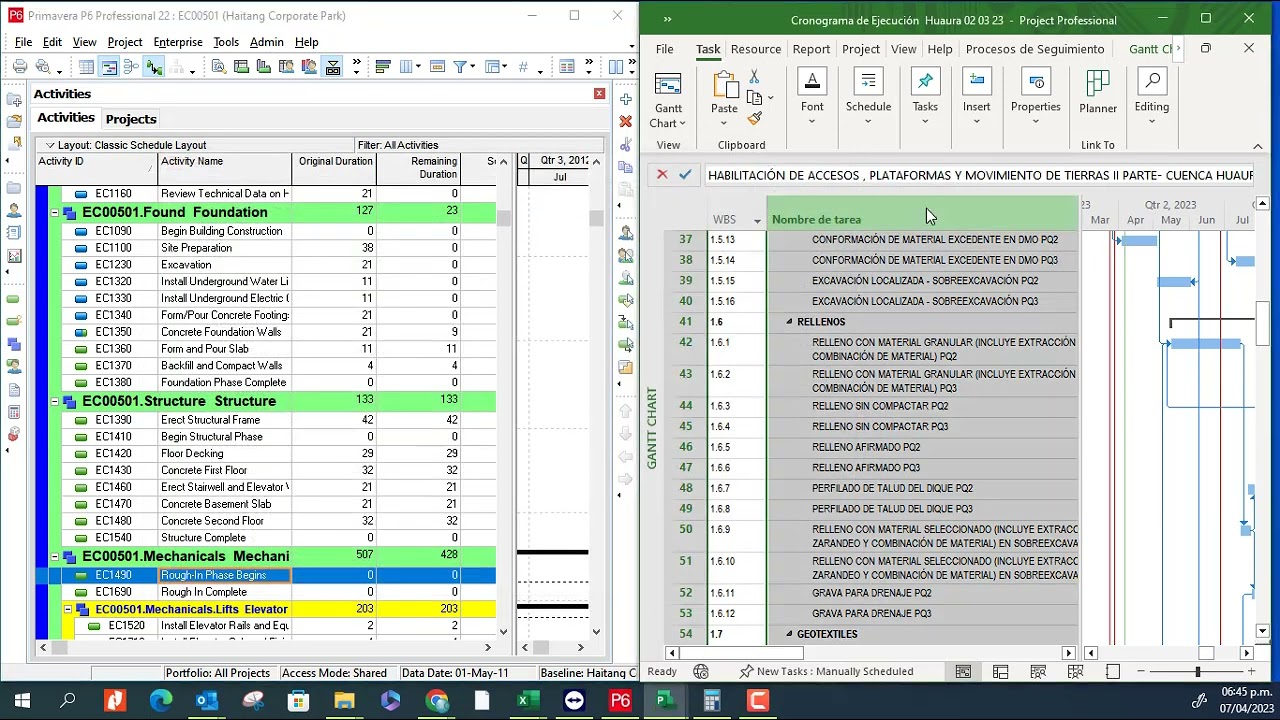Click the Activity Details search icon
This screenshot has height=720, width=1280.
tap(218, 67)
